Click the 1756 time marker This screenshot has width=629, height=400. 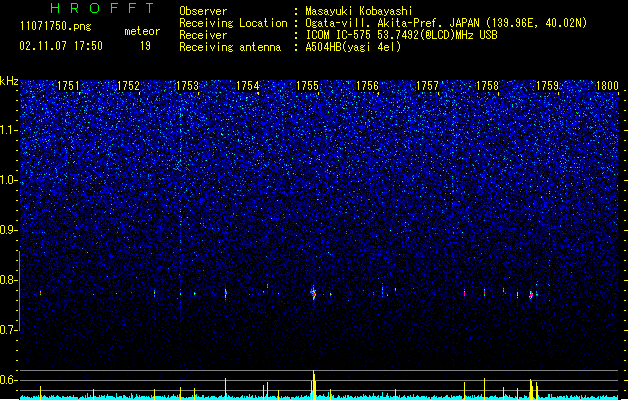(x=367, y=86)
